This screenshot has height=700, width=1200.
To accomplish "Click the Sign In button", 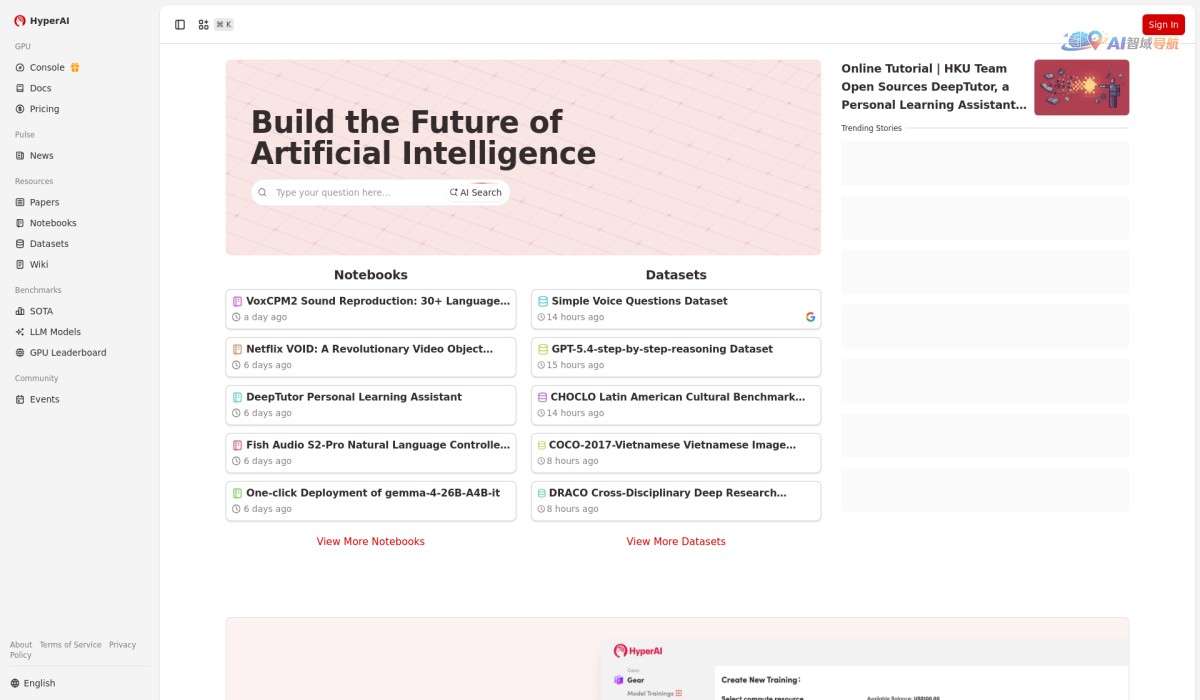I will pyautogui.click(x=1163, y=25).
